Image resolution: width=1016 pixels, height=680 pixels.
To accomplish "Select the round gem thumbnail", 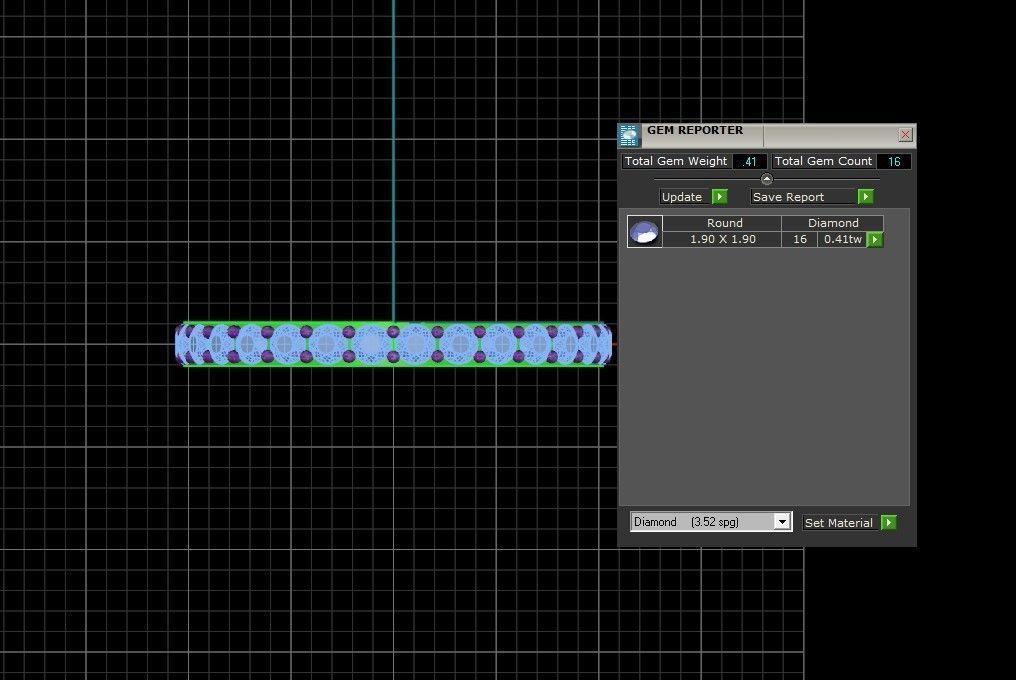I will coord(644,231).
